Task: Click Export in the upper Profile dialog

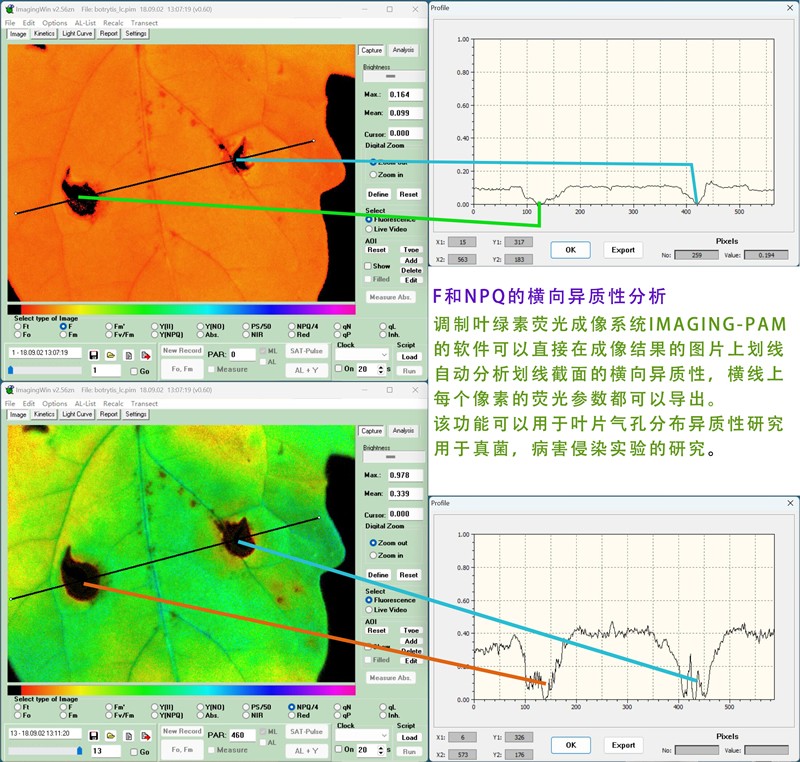Action: pyautogui.click(x=623, y=250)
